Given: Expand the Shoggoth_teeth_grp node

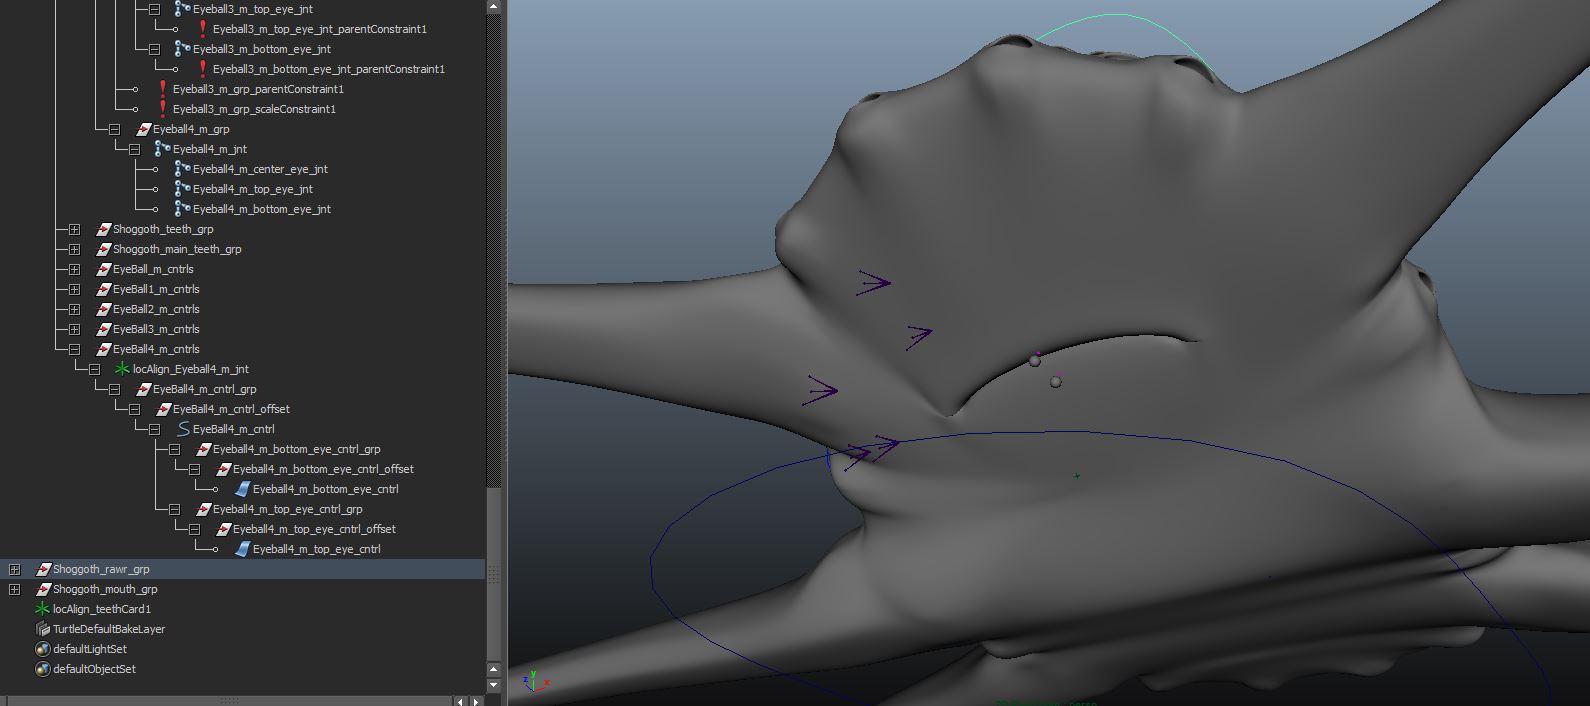Looking at the screenshot, I should coord(74,229).
